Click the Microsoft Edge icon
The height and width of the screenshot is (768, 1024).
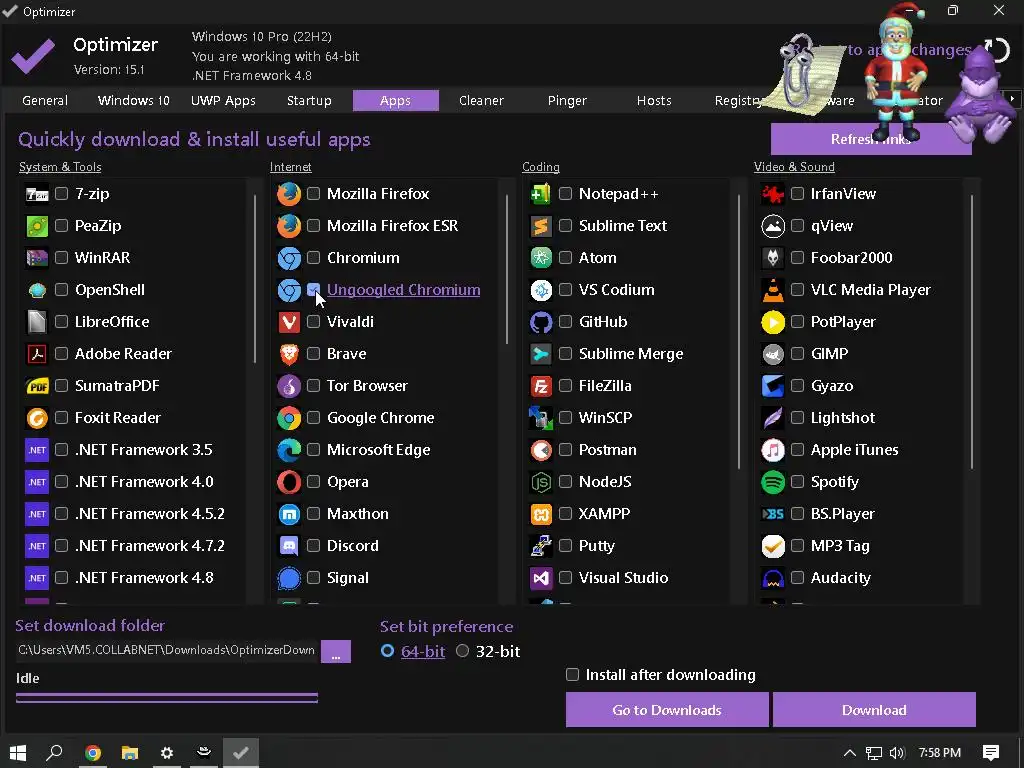coord(289,450)
